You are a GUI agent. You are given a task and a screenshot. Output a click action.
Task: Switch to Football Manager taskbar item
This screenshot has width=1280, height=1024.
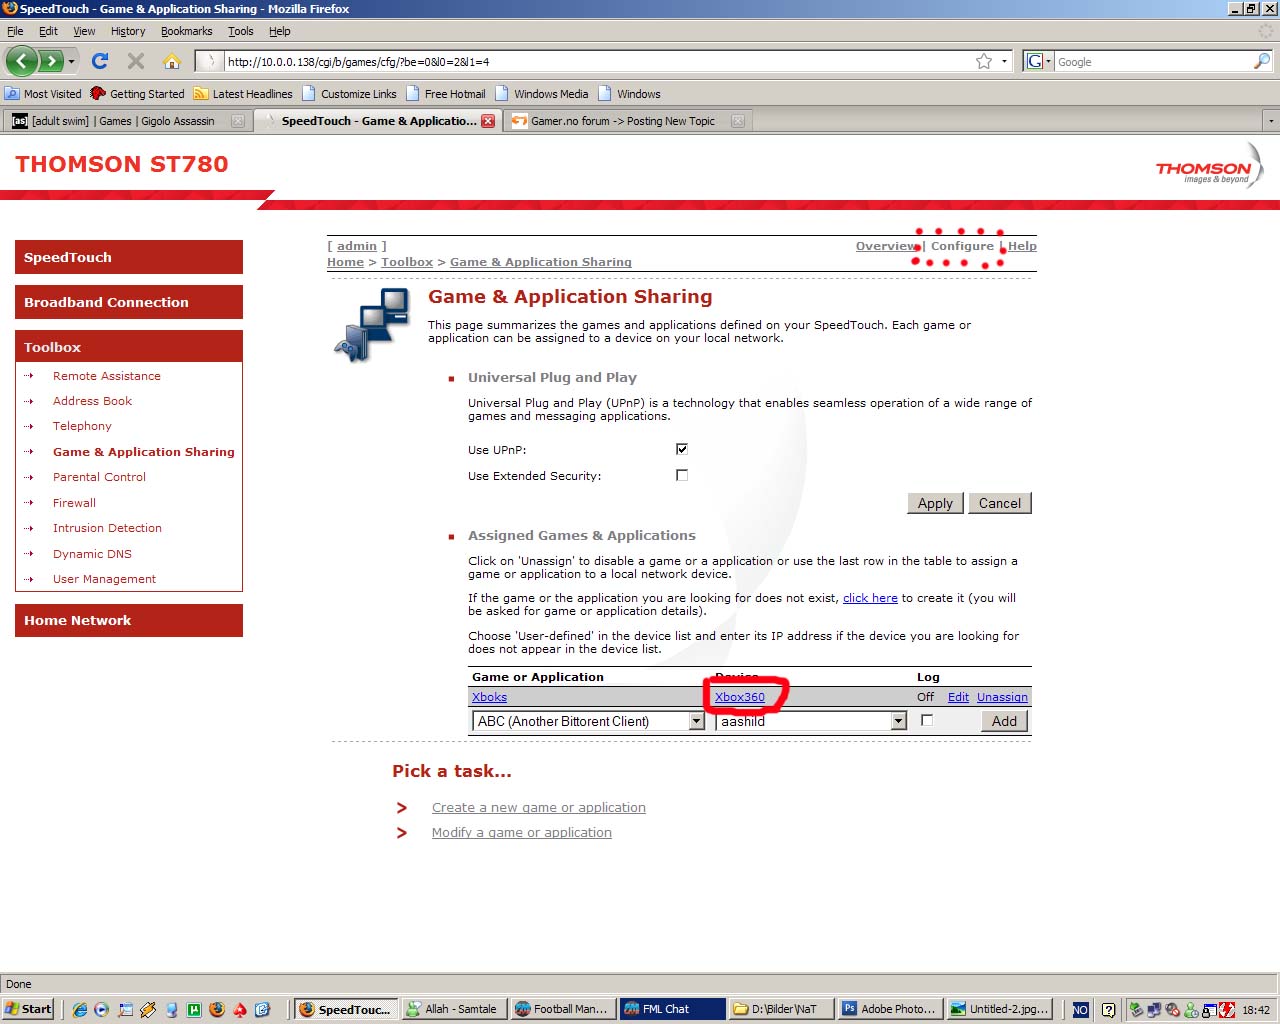tap(561, 1009)
